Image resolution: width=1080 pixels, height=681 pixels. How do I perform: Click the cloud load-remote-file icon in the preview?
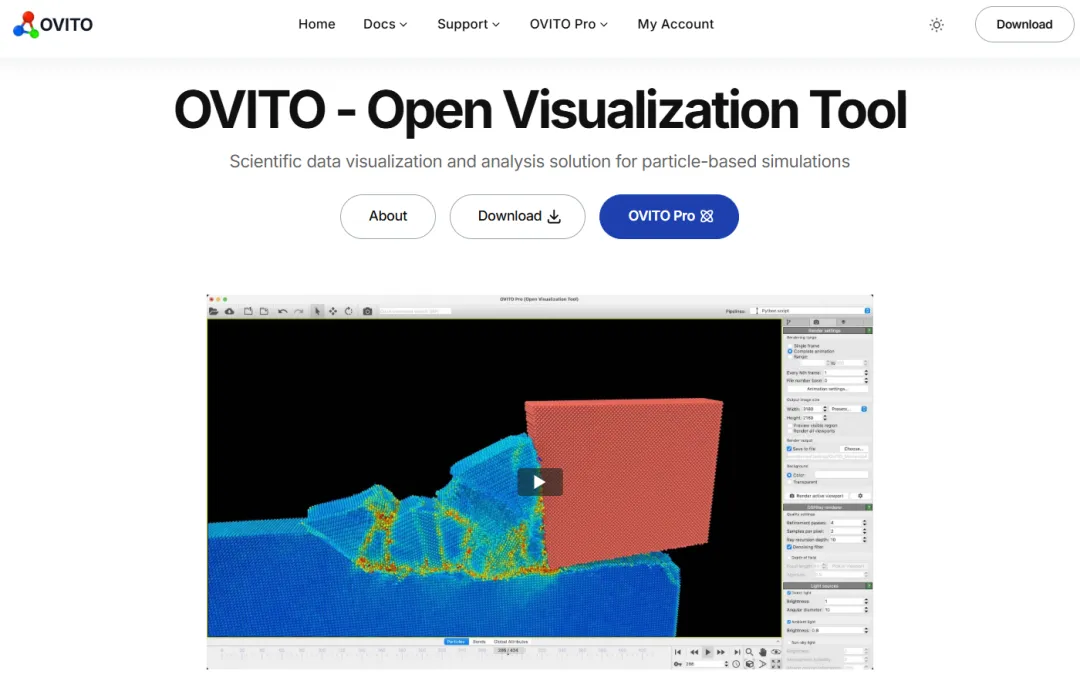(229, 311)
